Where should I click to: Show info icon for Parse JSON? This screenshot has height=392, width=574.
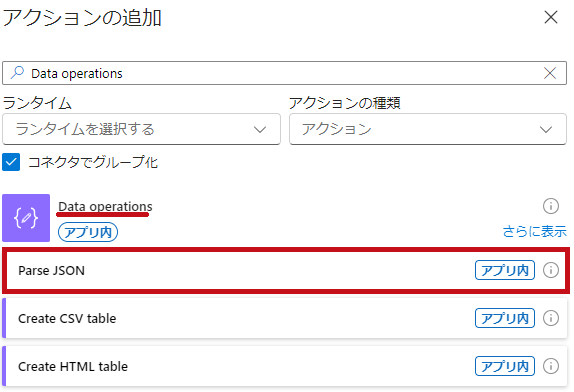click(x=551, y=270)
